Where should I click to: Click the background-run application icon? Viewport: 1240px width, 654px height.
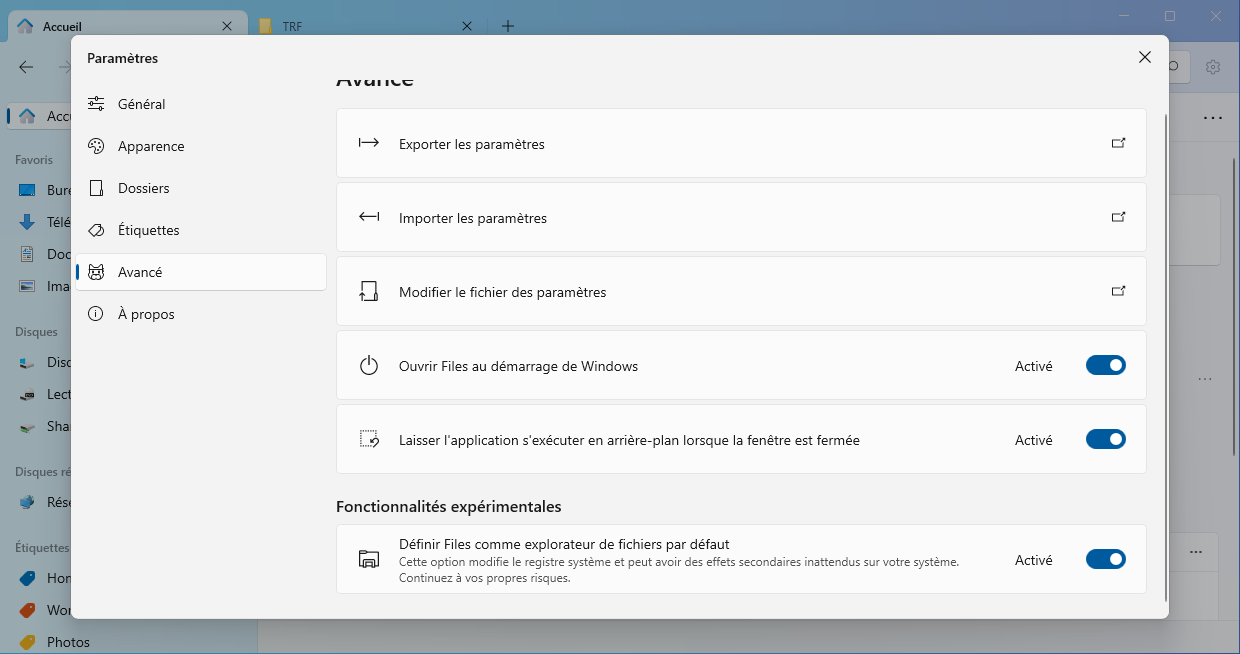click(x=369, y=440)
